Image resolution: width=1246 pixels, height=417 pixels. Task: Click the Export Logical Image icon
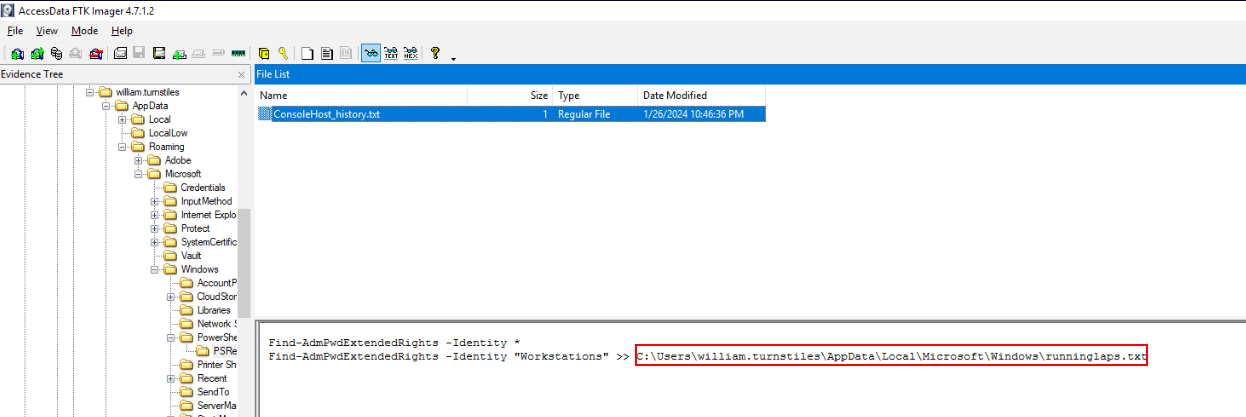tap(159, 53)
